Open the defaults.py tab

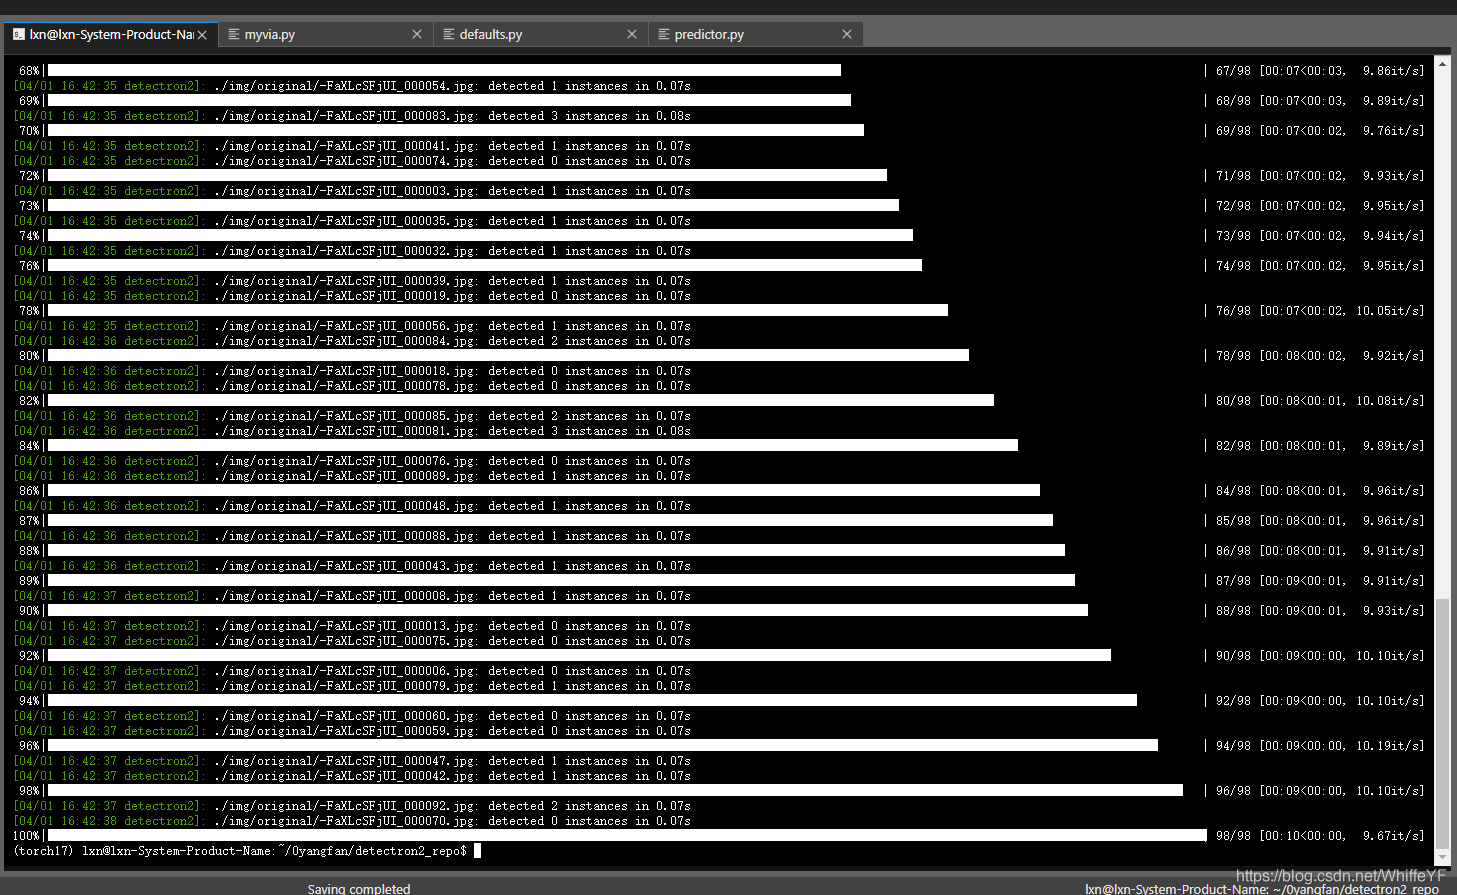coord(490,34)
